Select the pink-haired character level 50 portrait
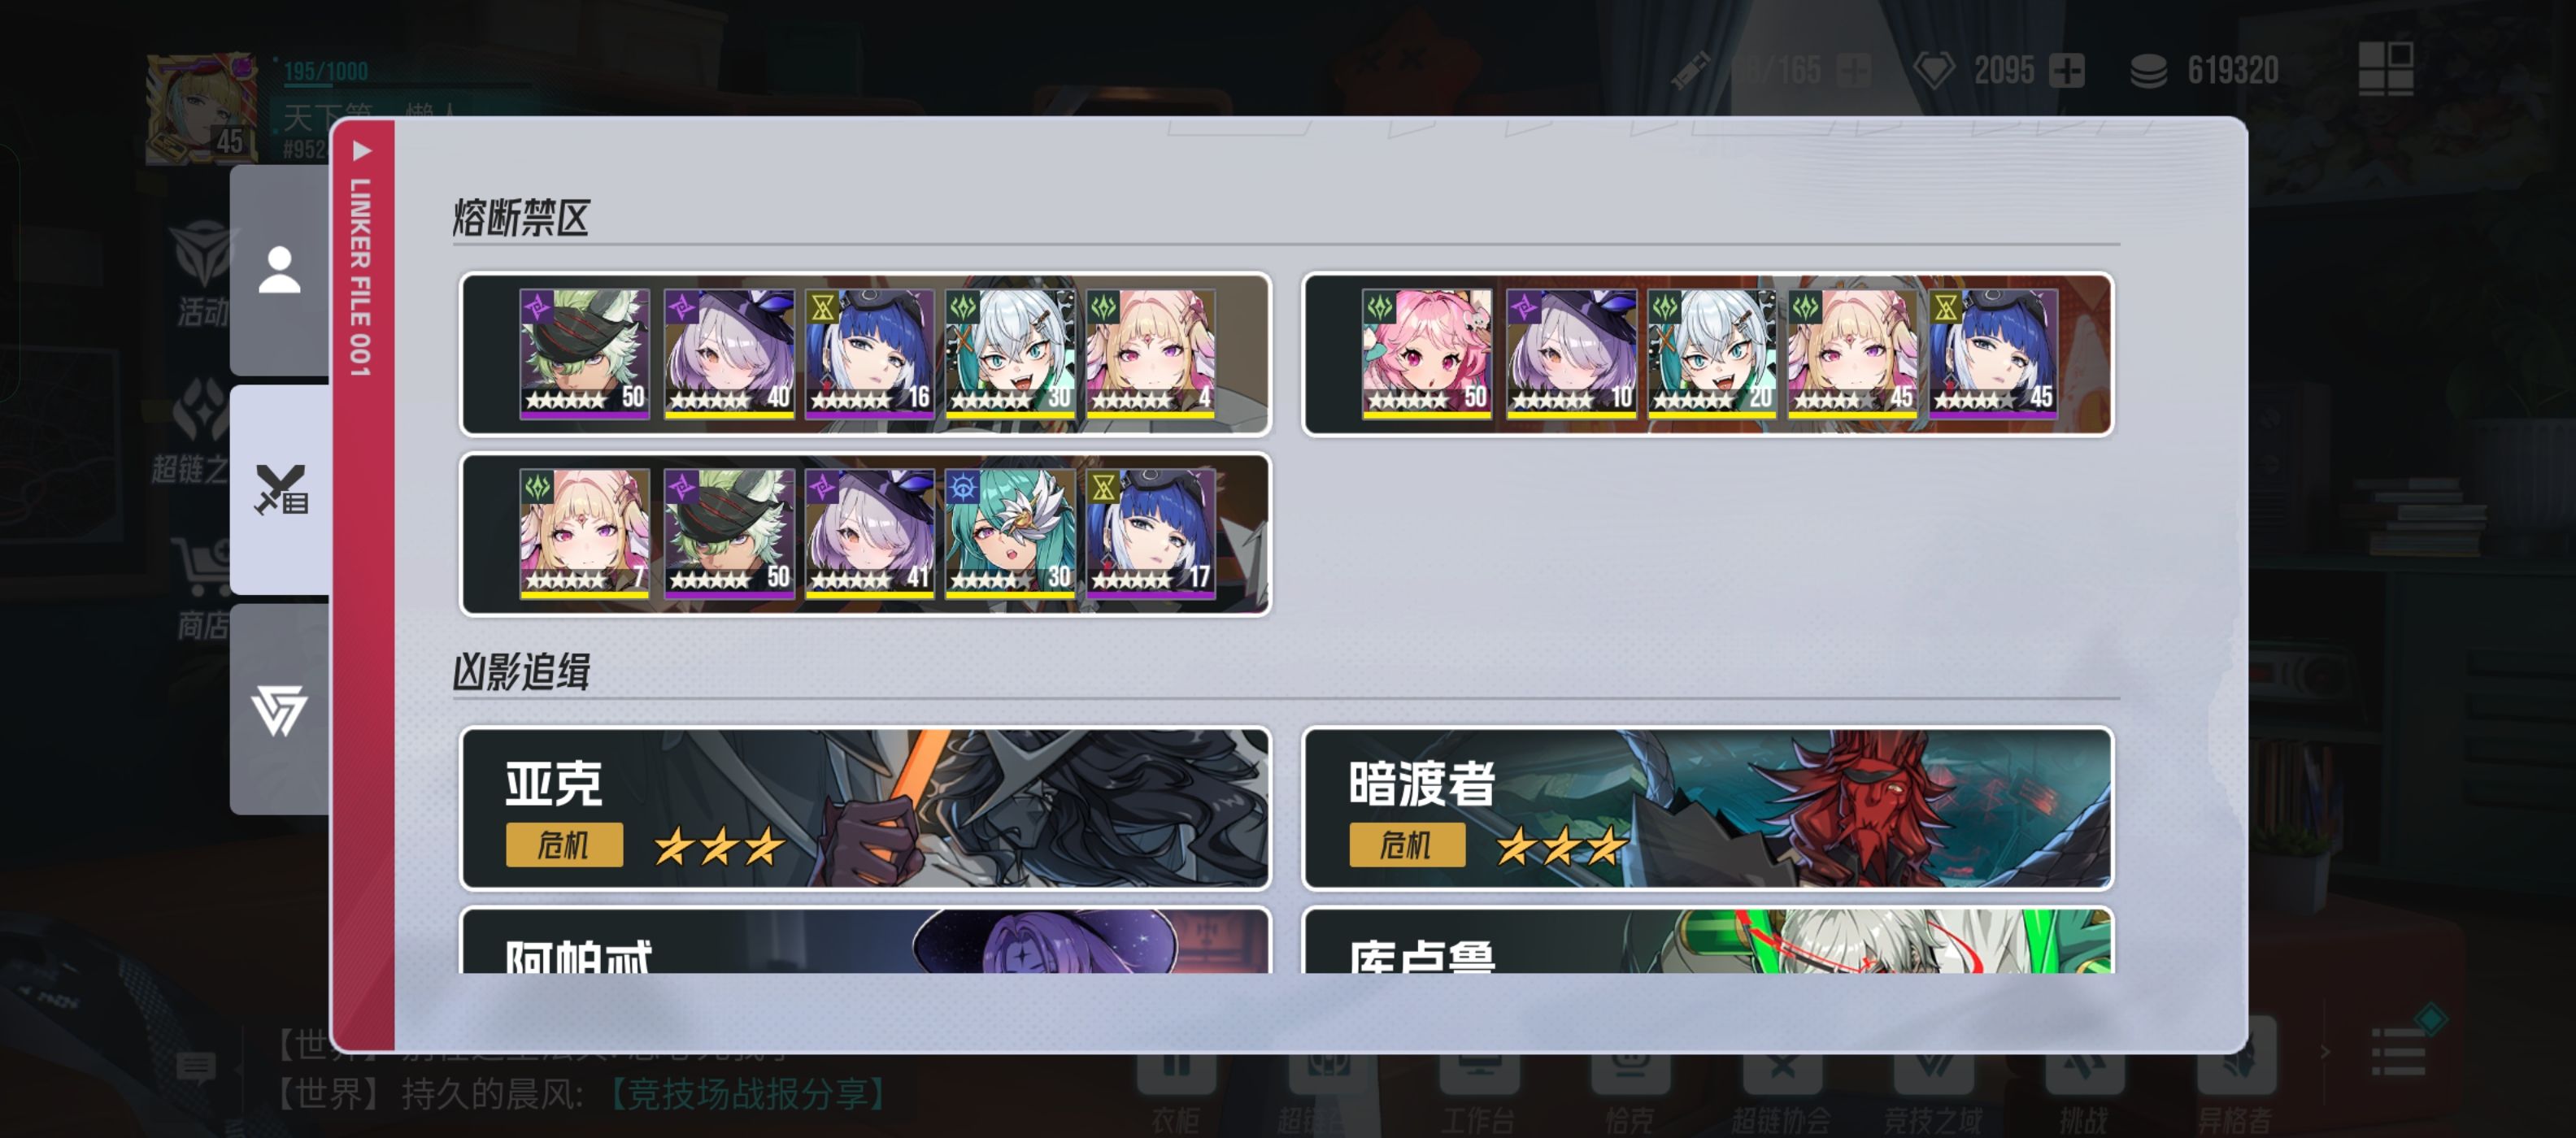The image size is (2576, 1138). pos(1426,353)
